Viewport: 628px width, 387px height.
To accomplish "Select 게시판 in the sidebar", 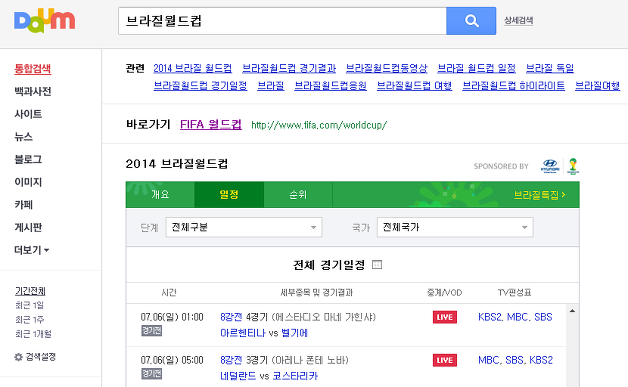I will point(28,228).
